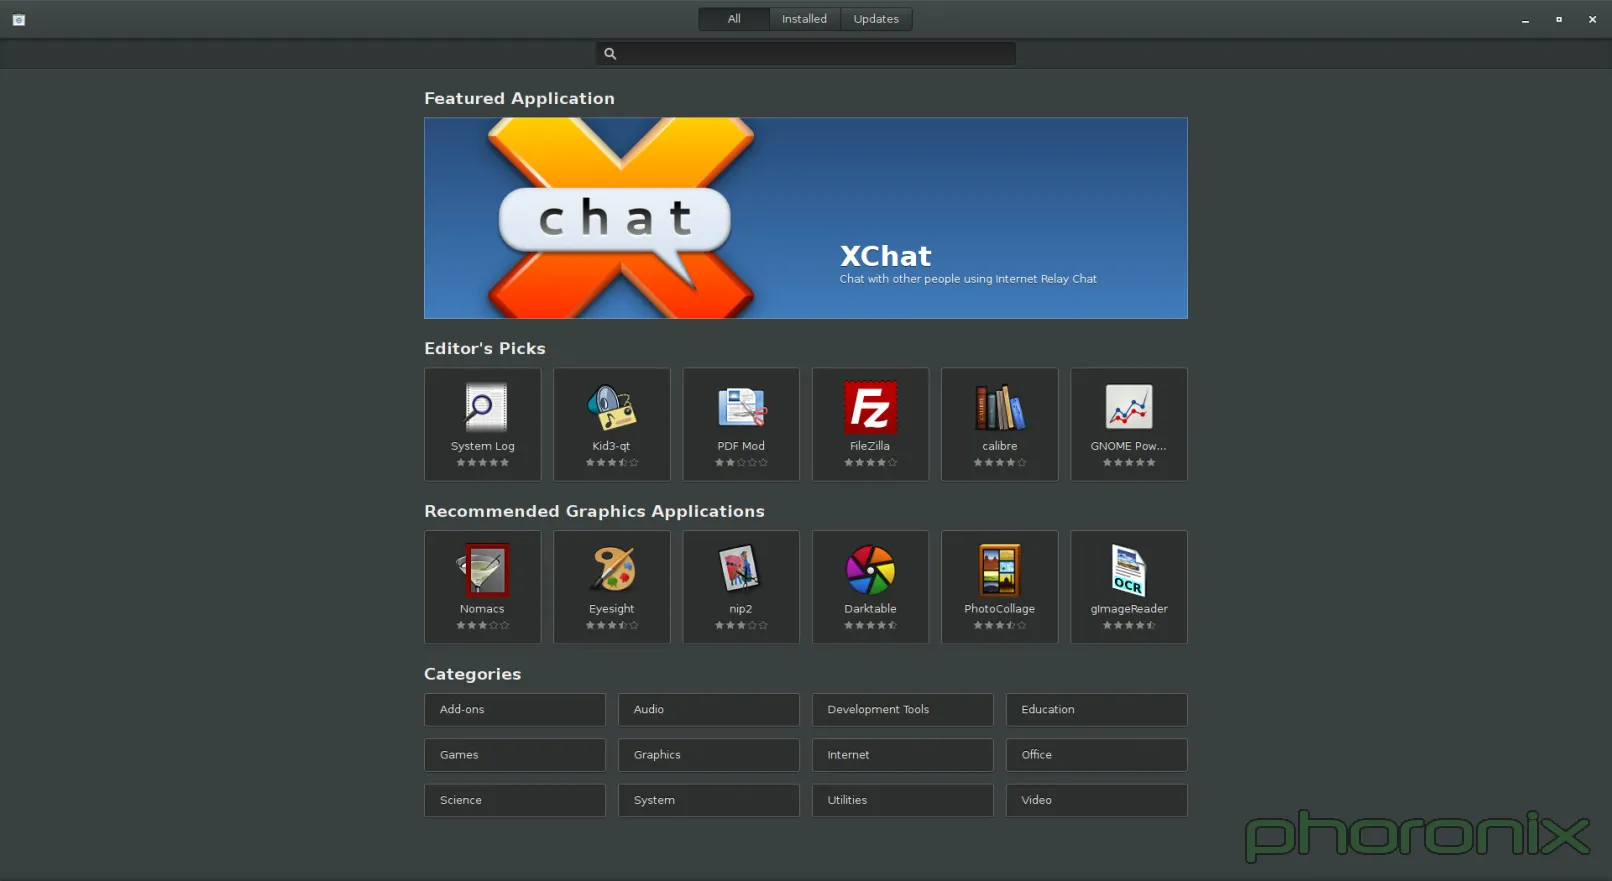The image size is (1612, 881).
Task: Switch to the Updates tab
Action: [876, 19]
